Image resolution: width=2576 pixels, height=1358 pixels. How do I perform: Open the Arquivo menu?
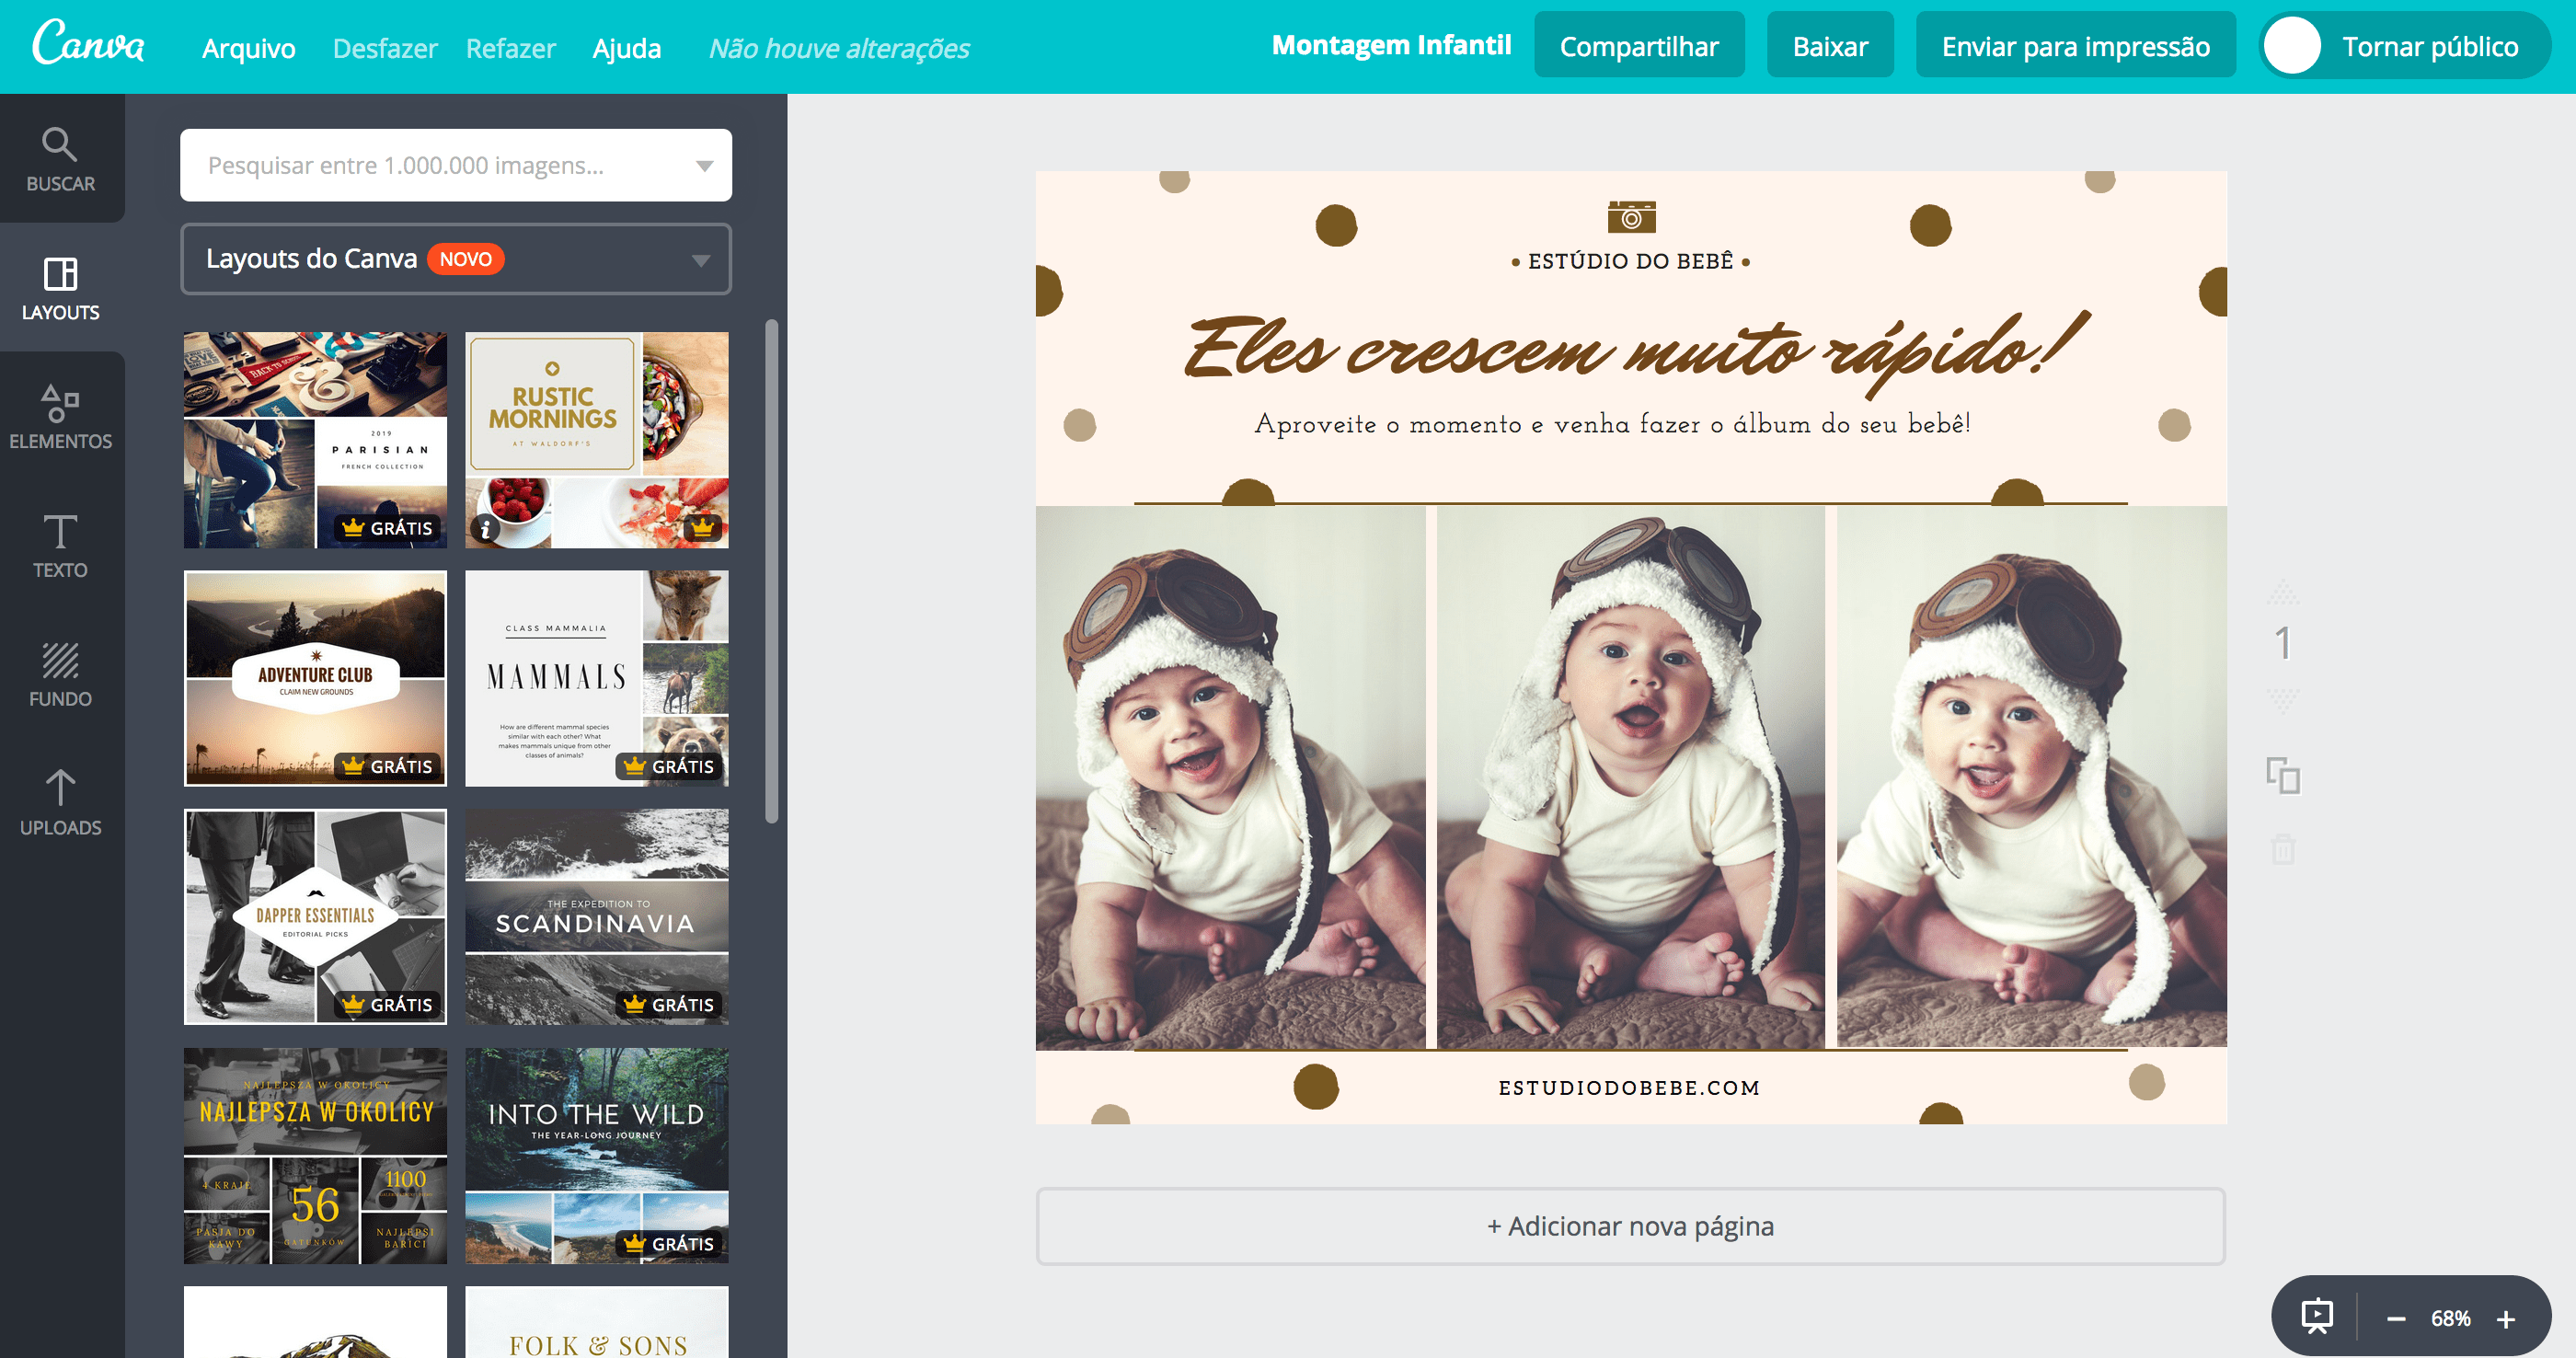click(x=249, y=48)
